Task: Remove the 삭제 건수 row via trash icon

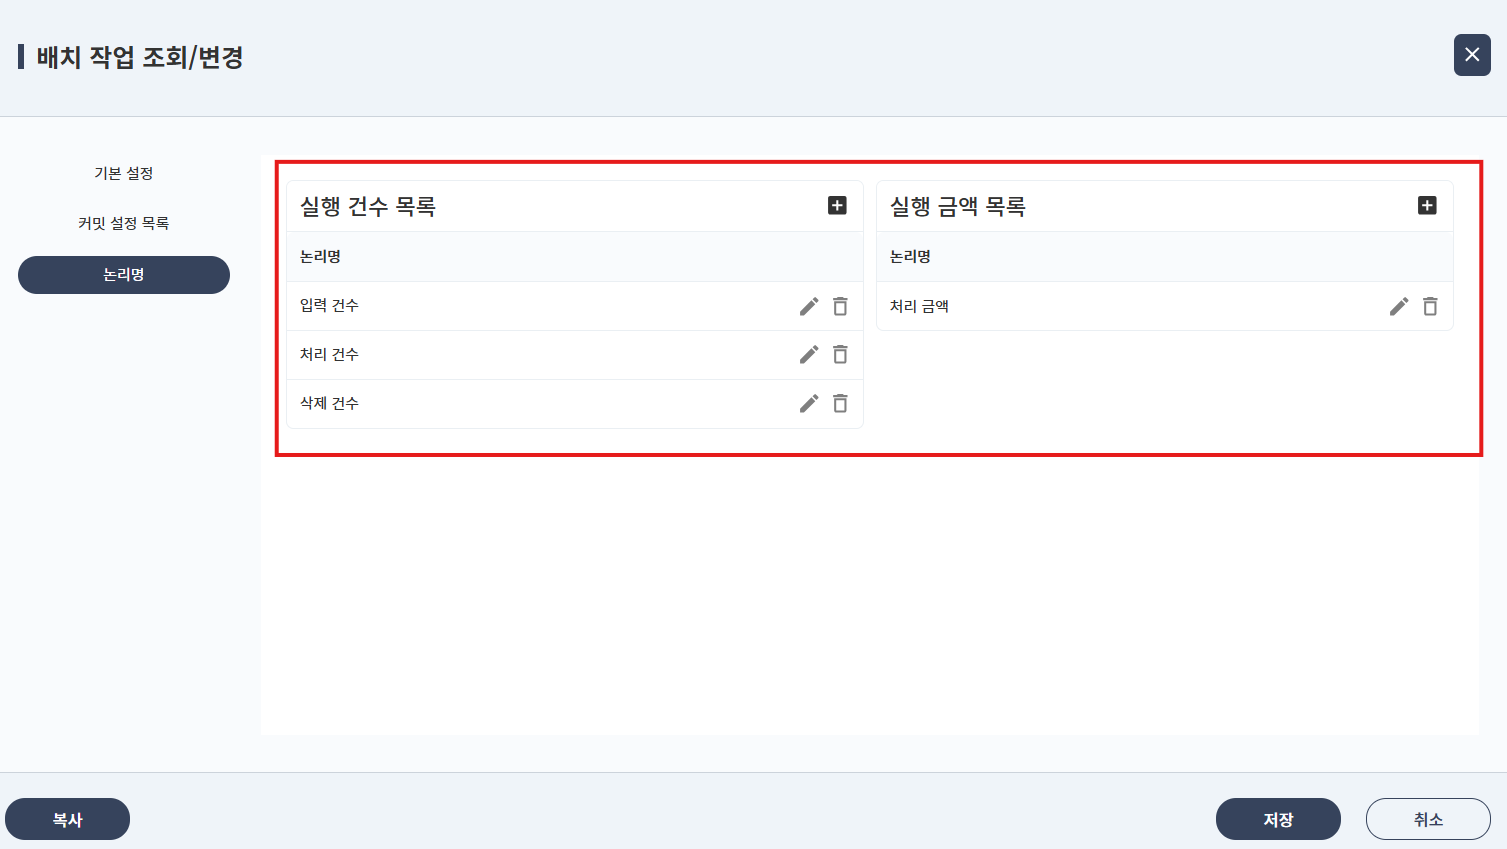Action: tap(840, 403)
